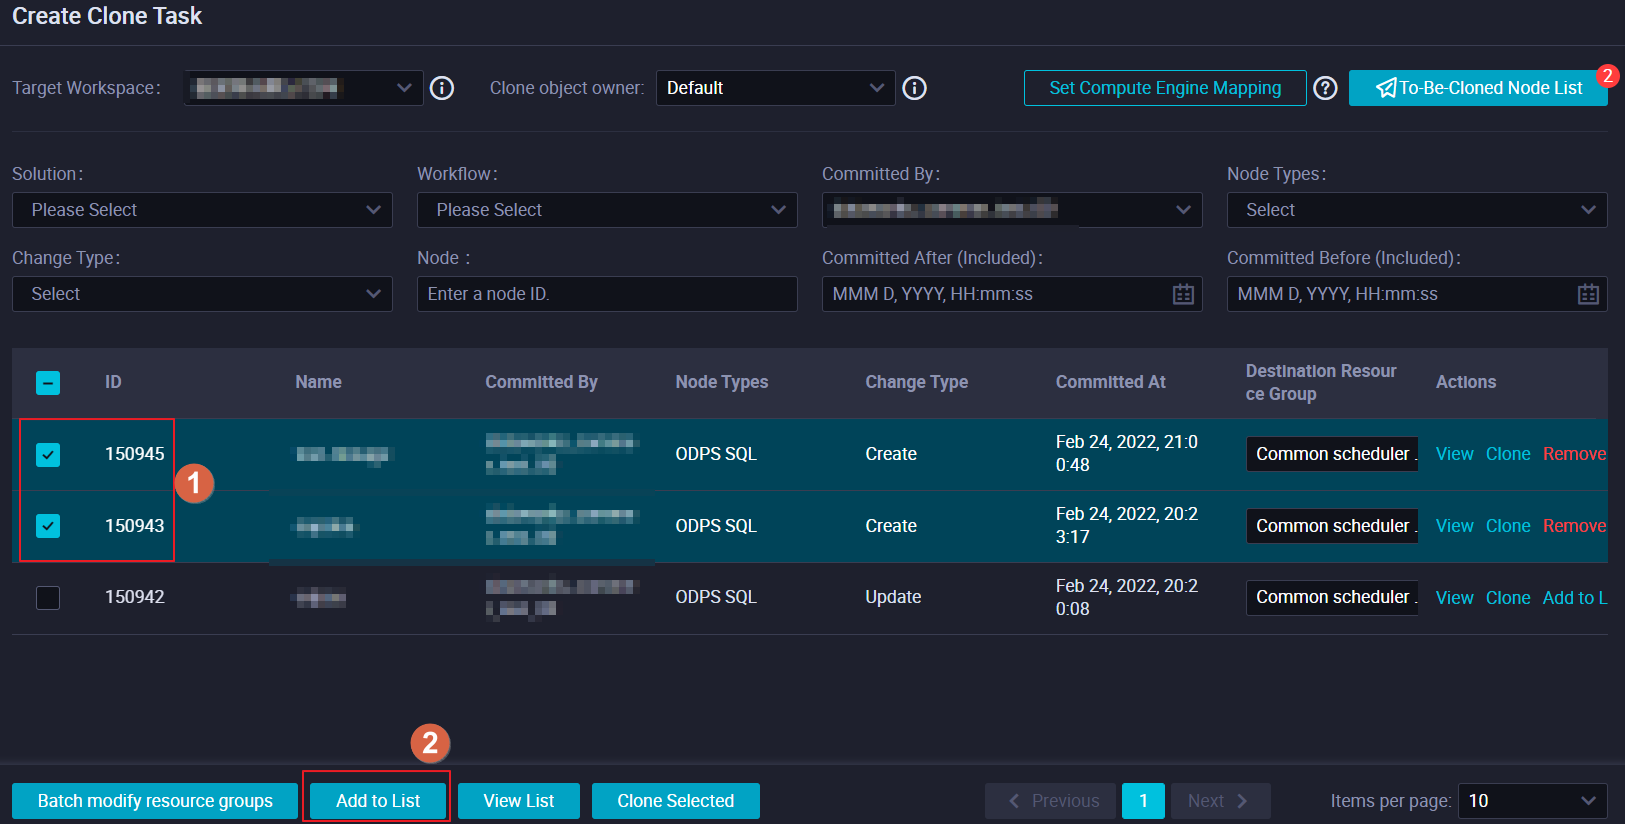Click View link for node 150945
The width and height of the screenshot is (1625, 824).
pyautogui.click(x=1455, y=454)
